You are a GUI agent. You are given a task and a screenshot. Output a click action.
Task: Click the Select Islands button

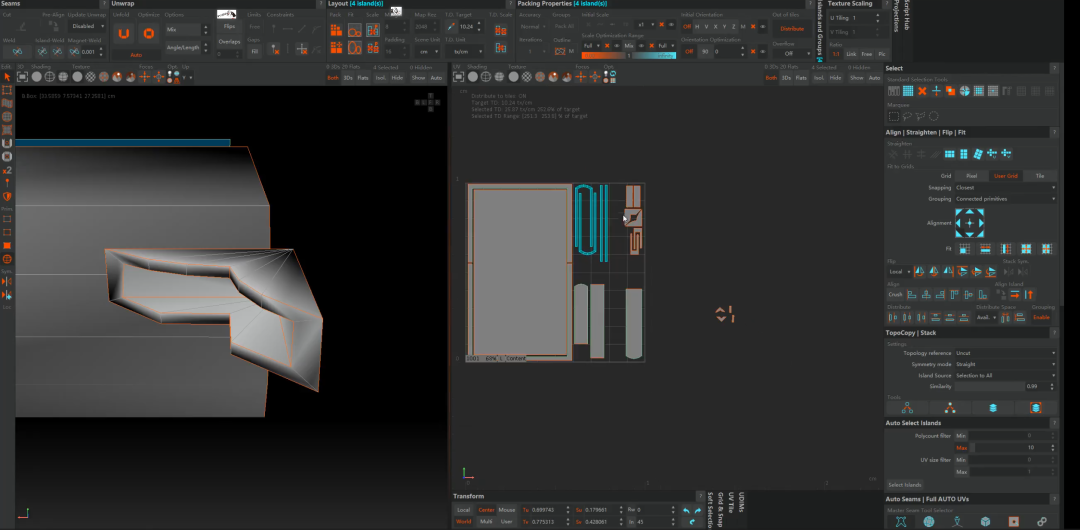pyautogui.click(x=905, y=485)
